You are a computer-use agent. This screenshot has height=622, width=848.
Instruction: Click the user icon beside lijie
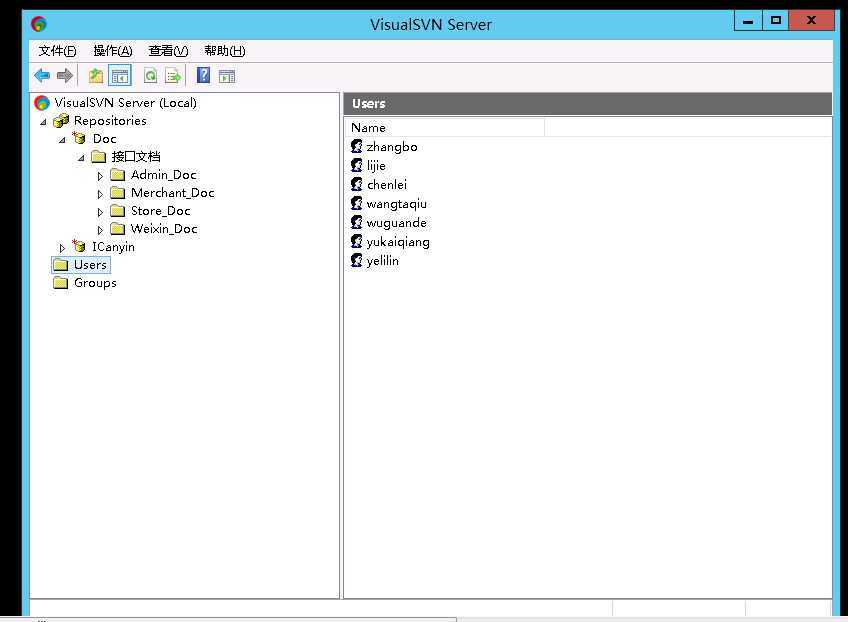pos(357,165)
